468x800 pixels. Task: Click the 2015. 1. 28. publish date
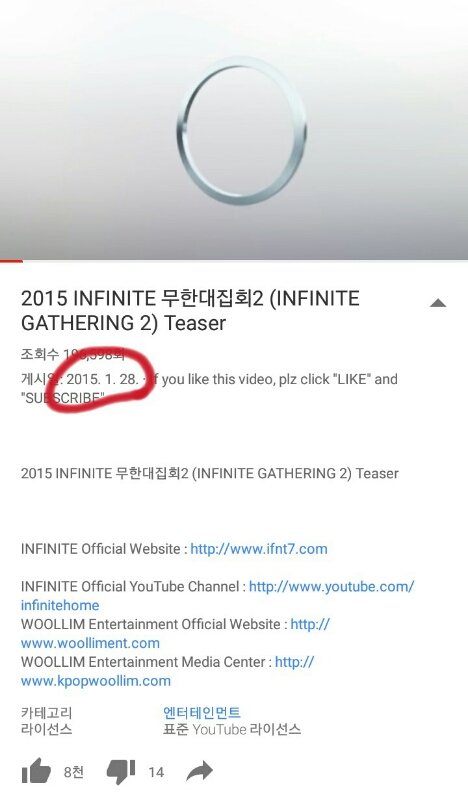click(x=102, y=379)
